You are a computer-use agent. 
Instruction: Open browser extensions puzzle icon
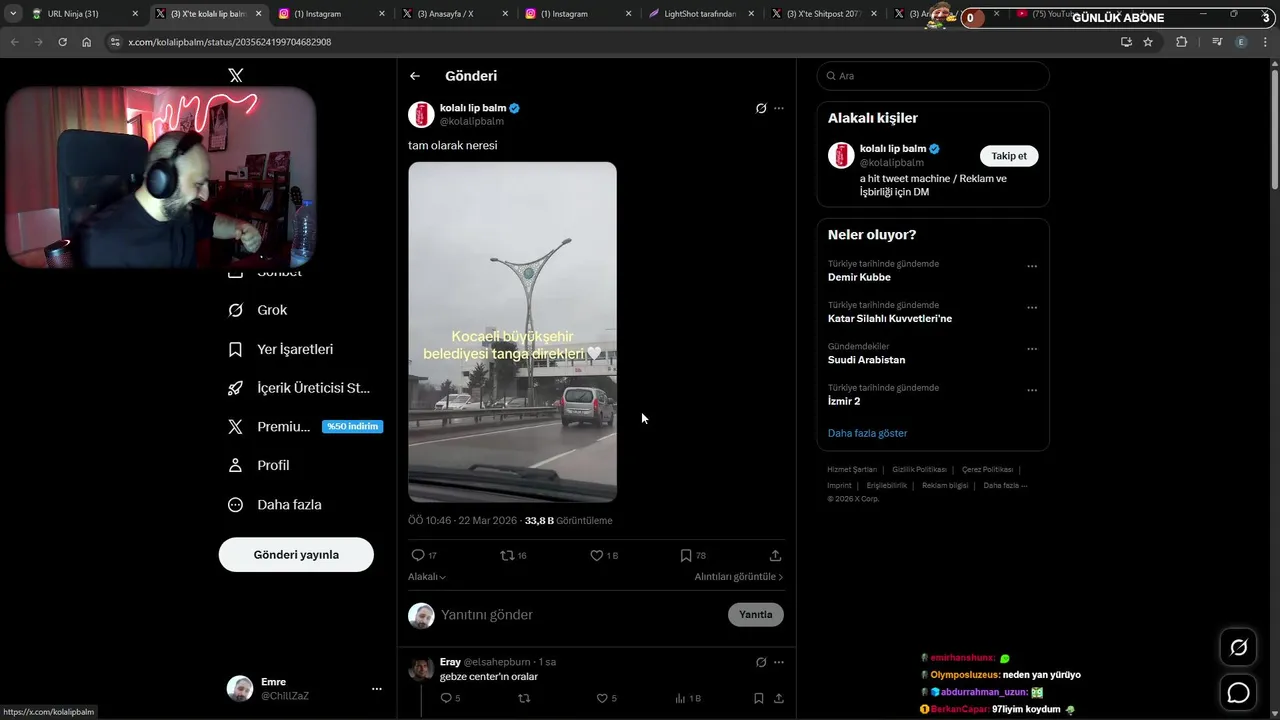[1182, 42]
